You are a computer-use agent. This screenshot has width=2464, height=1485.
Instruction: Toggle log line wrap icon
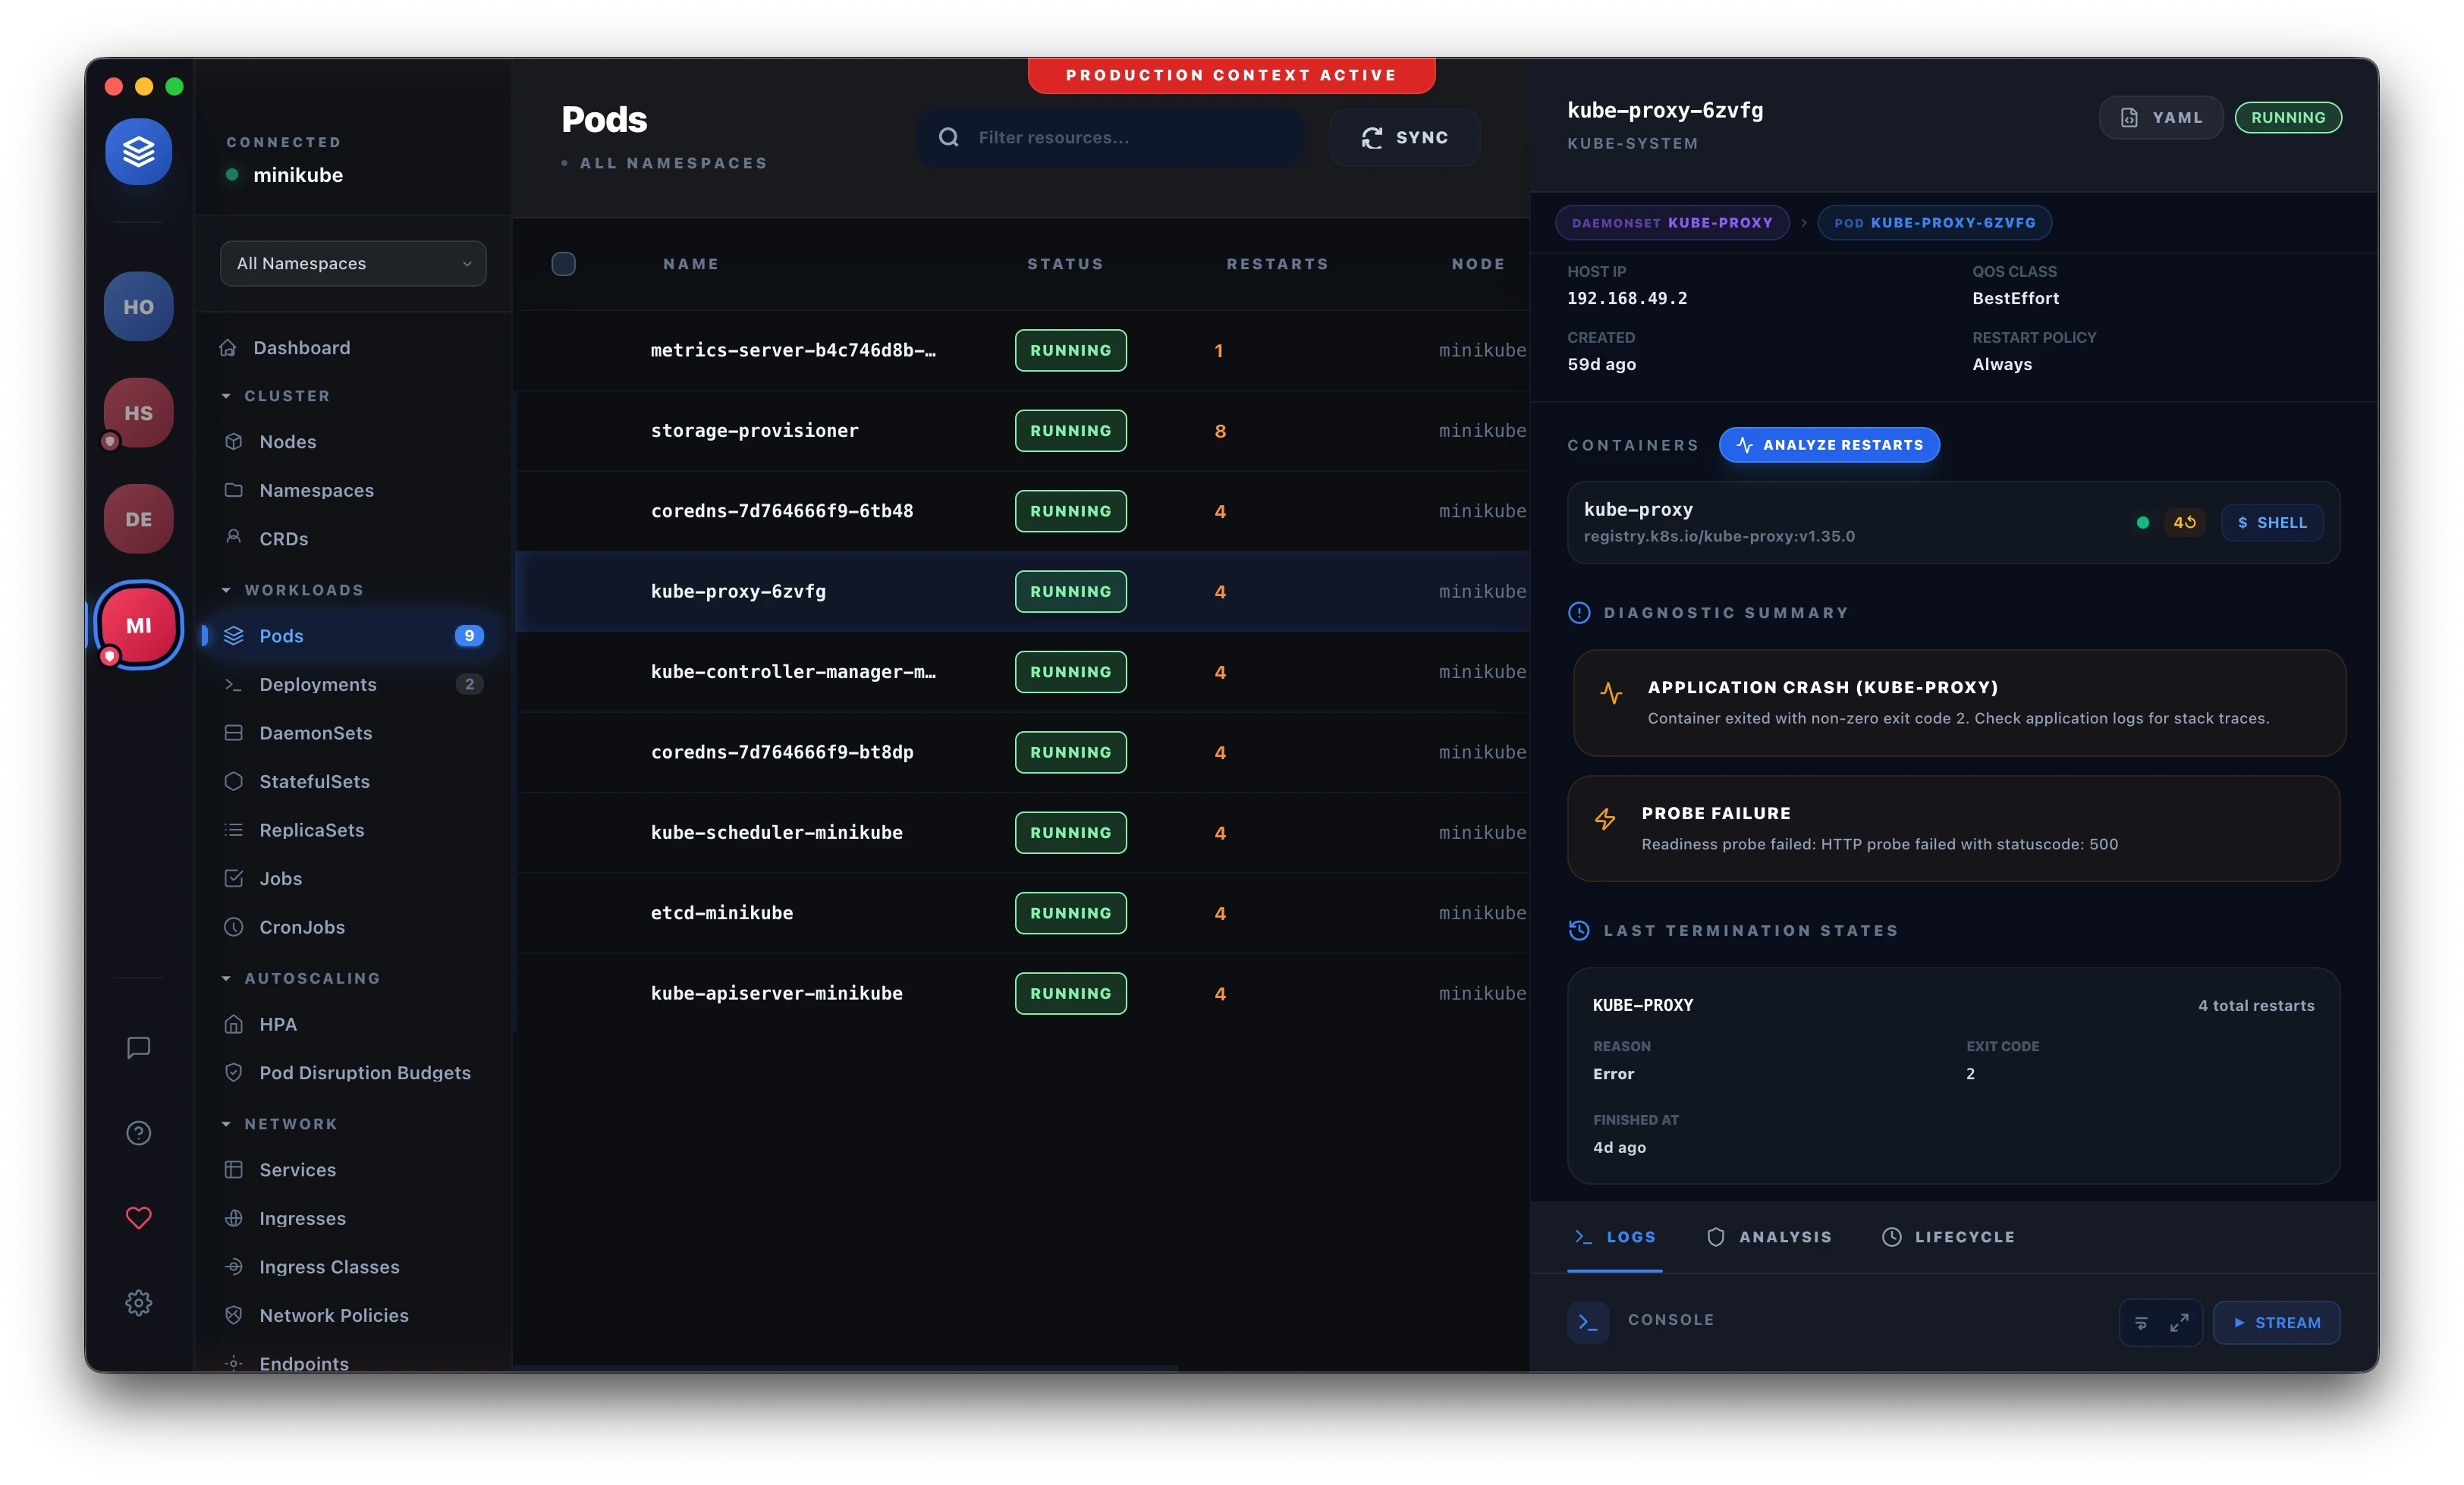pos(2141,1323)
